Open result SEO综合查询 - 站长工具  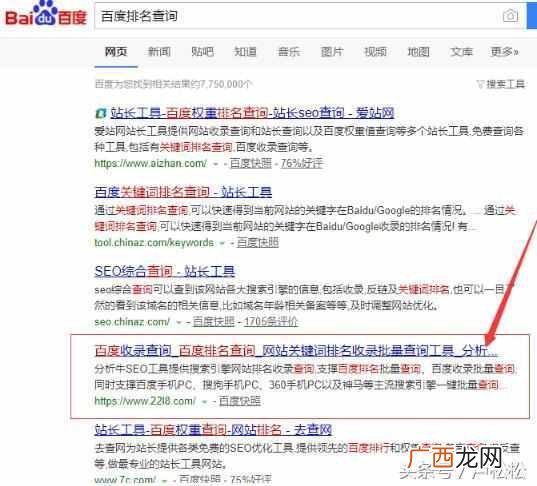(x=165, y=271)
